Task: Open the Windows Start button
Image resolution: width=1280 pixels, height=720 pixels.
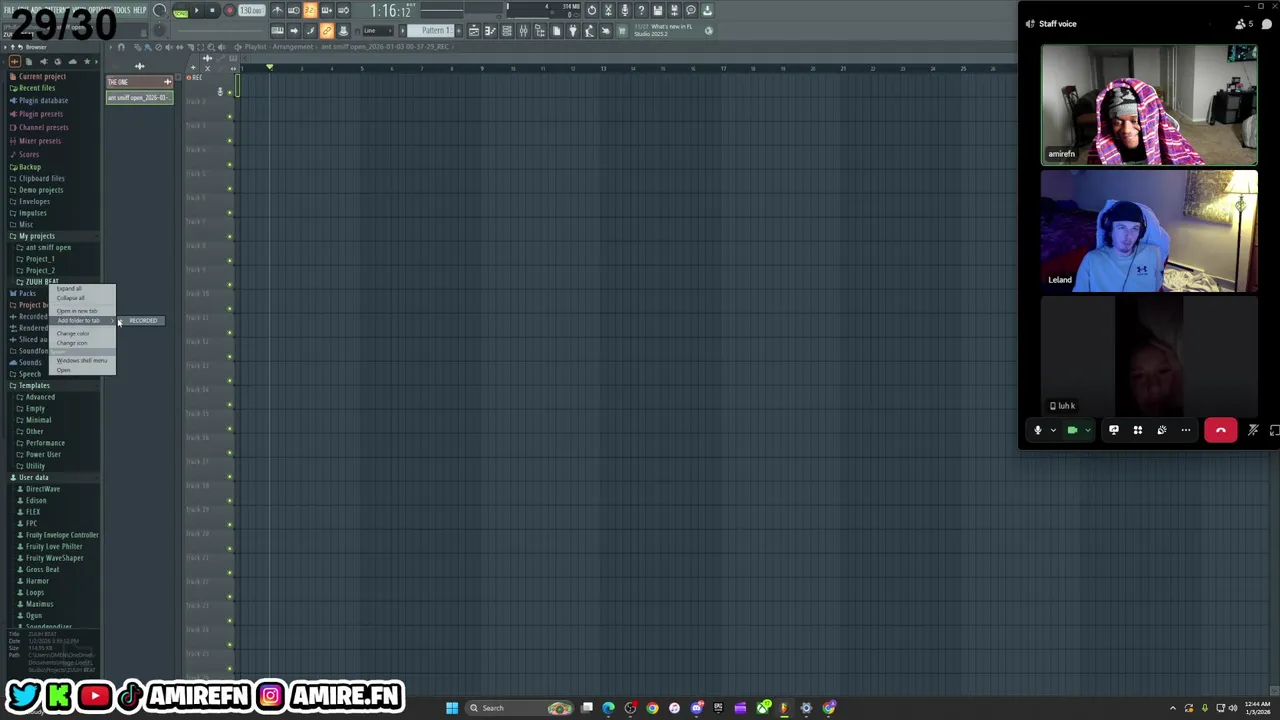Action: click(452, 708)
